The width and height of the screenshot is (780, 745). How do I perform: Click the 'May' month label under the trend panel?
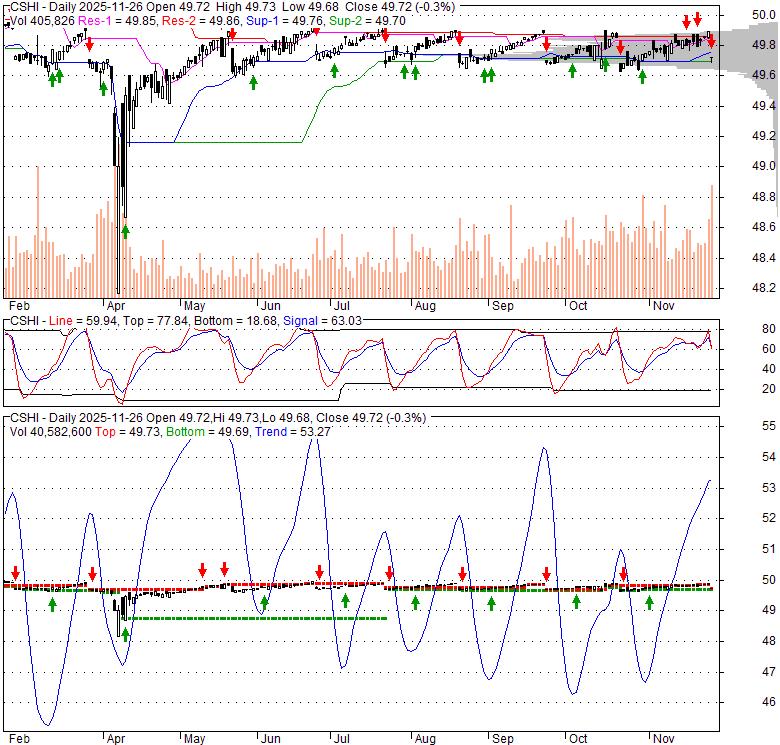pos(194,739)
